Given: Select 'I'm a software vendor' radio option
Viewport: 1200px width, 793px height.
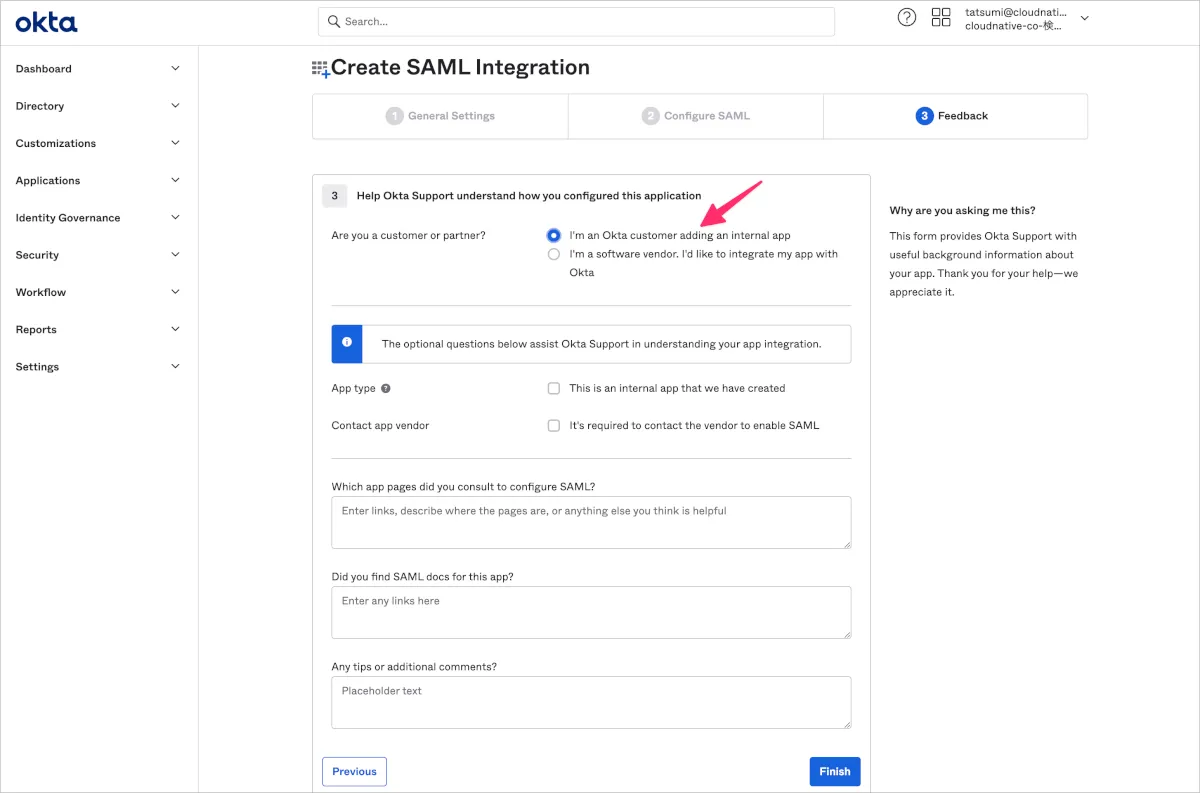Looking at the screenshot, I should 554,254.
